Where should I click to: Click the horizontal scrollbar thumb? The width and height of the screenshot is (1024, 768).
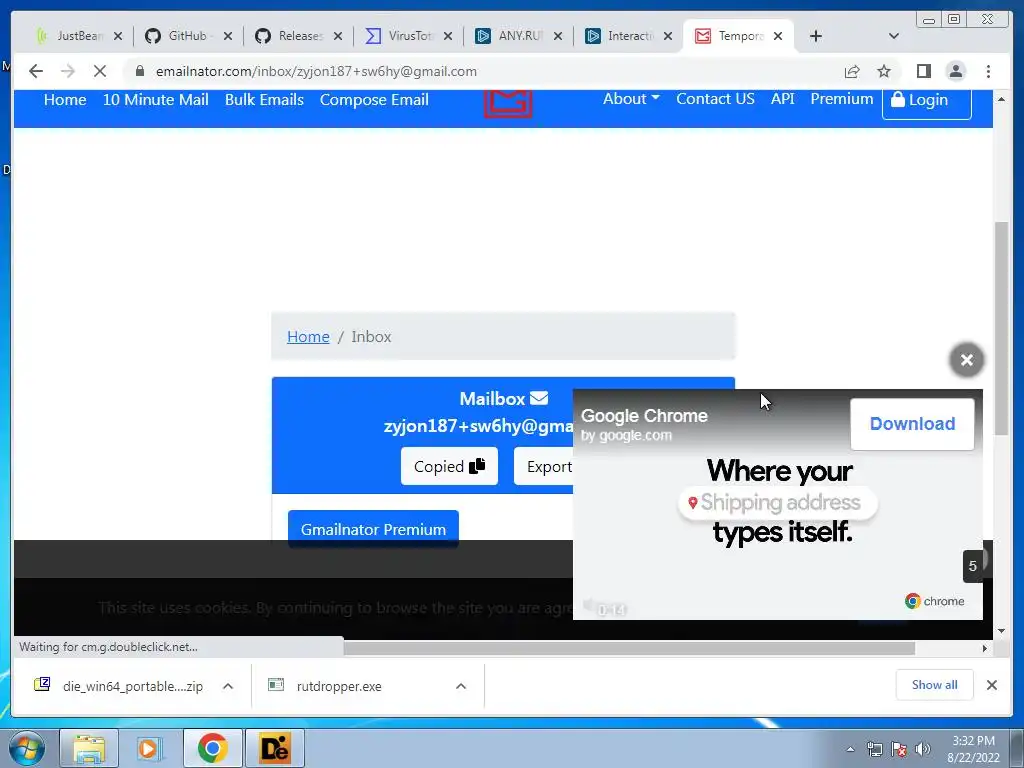pos(629,648)
